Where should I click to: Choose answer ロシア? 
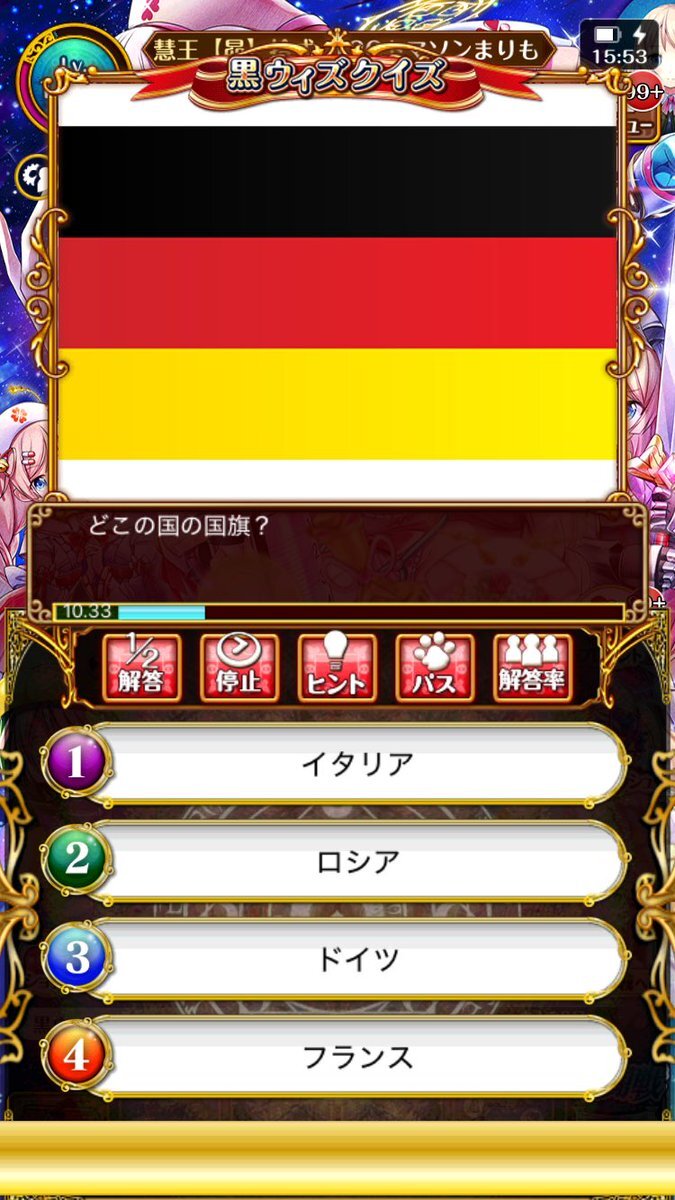[x=358, y=862]
